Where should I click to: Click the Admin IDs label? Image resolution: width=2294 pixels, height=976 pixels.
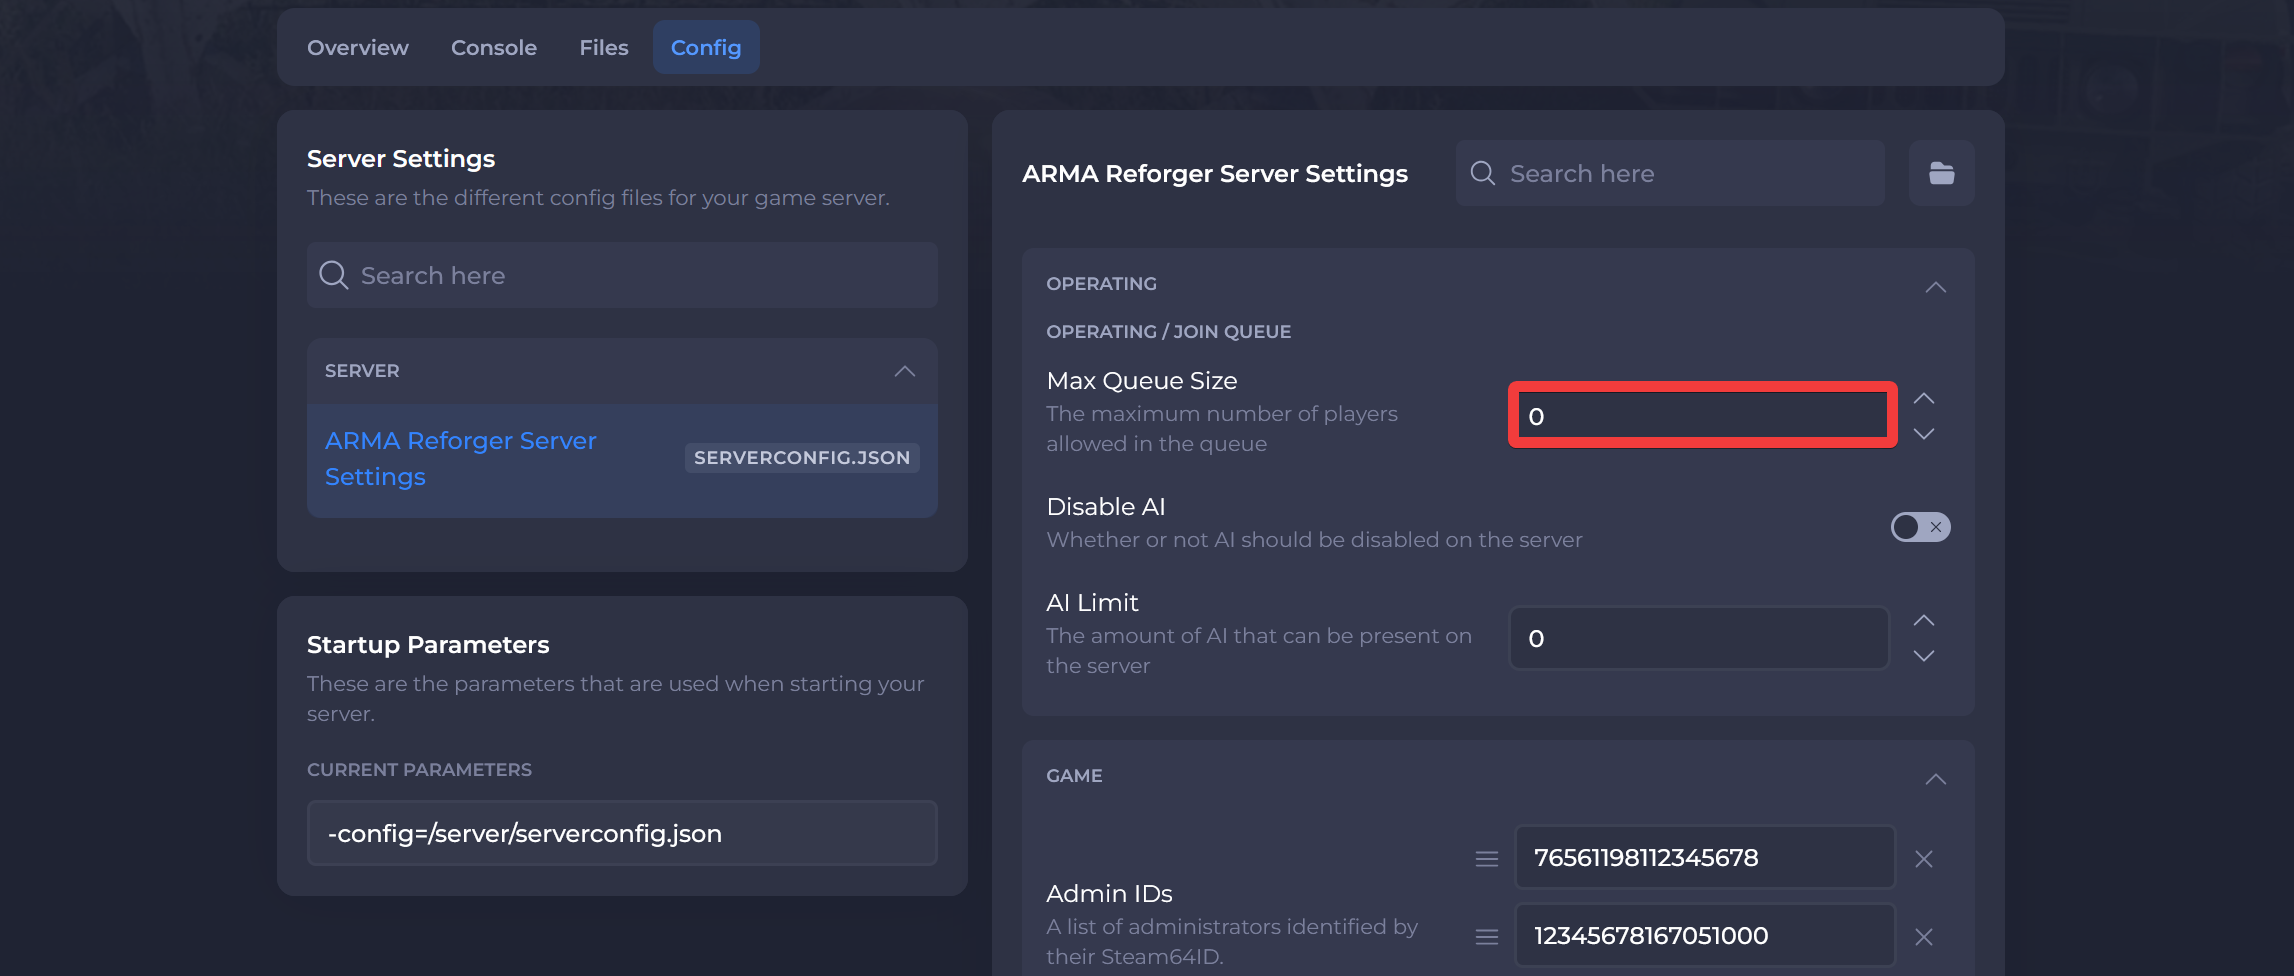coord(1109,893)
